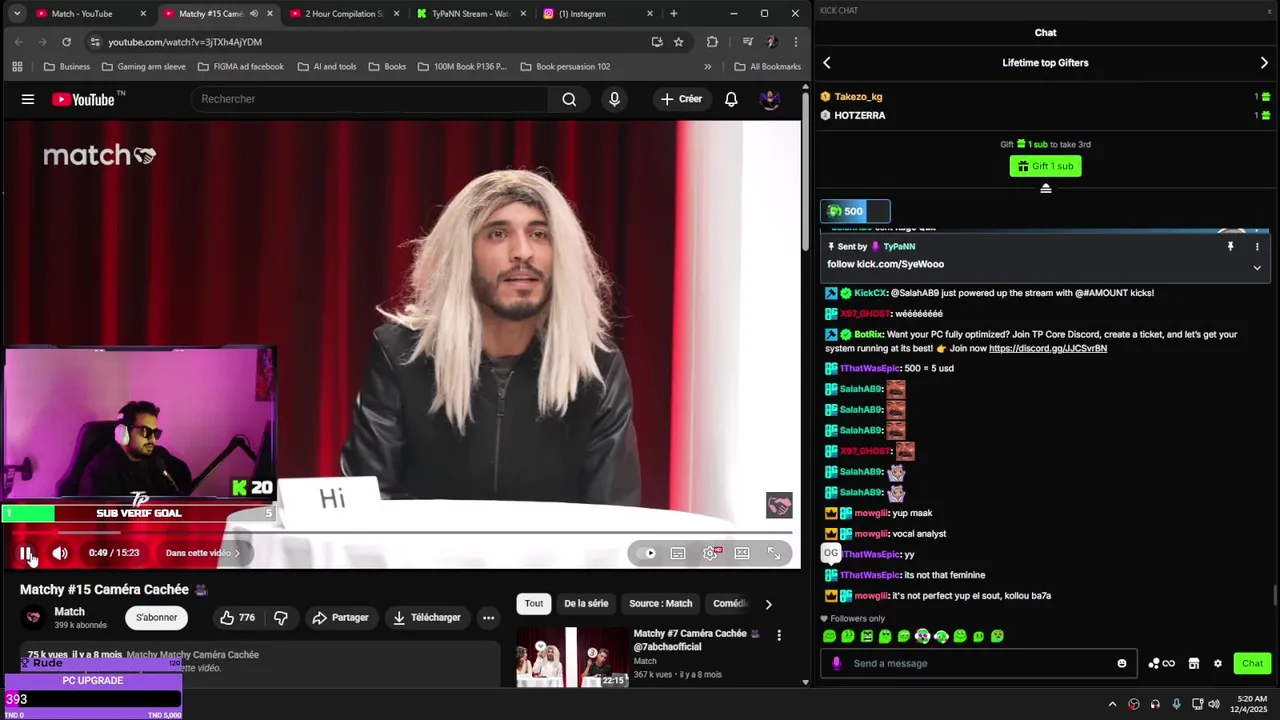The image size is (1280, 720).
Task: Open All Bookmarks folder
Action: pos(767,67)
